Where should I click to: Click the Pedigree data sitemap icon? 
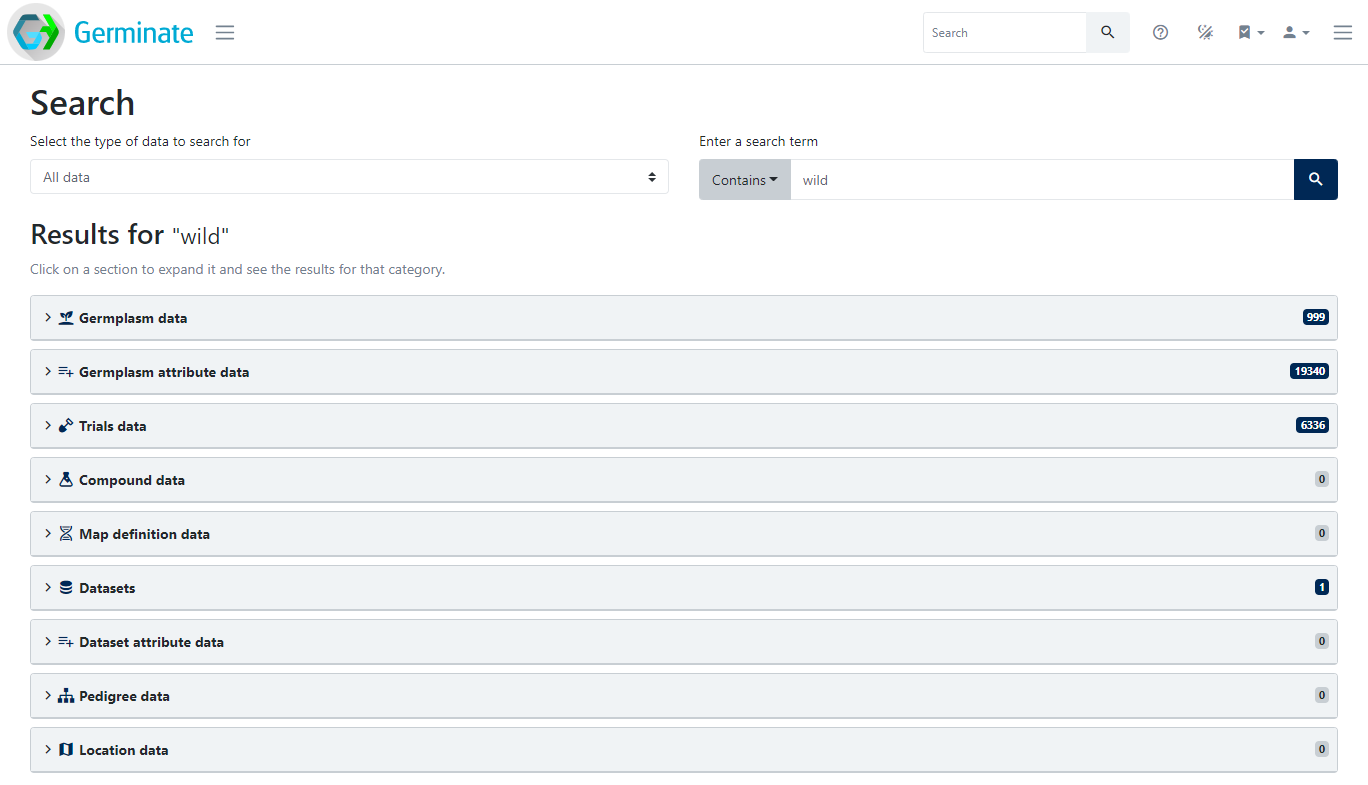click(x=65, y=695)
